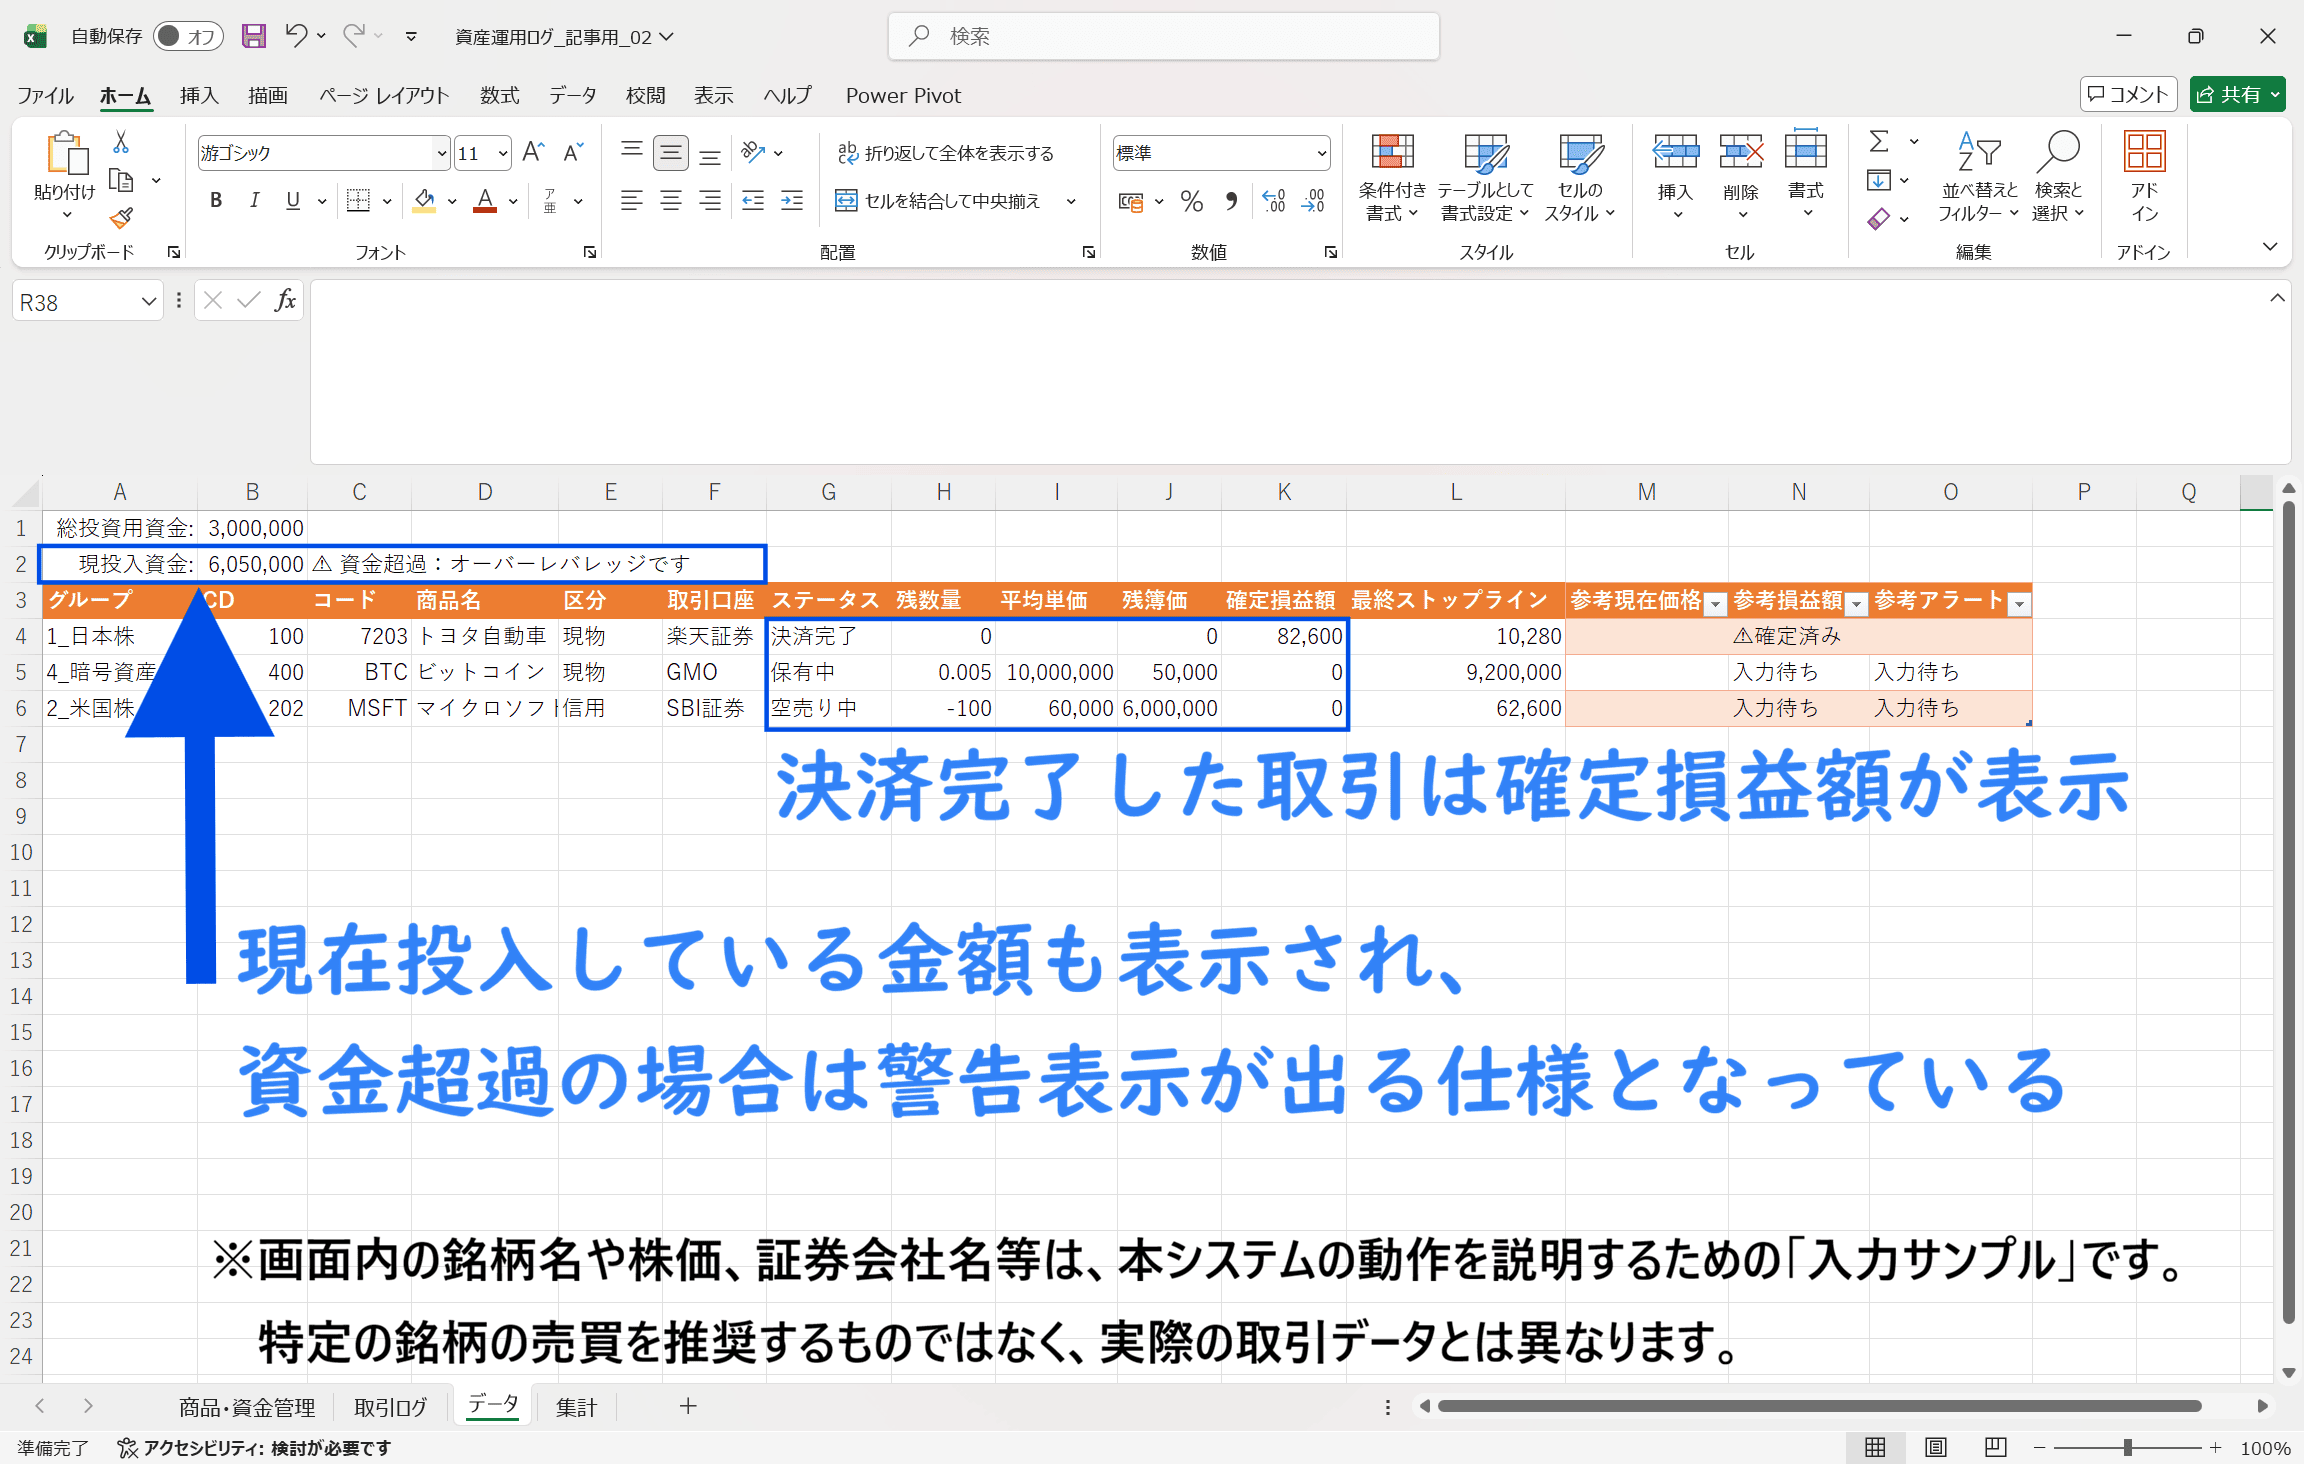This screenshot has width=2304, height=1464.
Task: Click the AutoSum sigma icon
Action: pos(1879,142)
